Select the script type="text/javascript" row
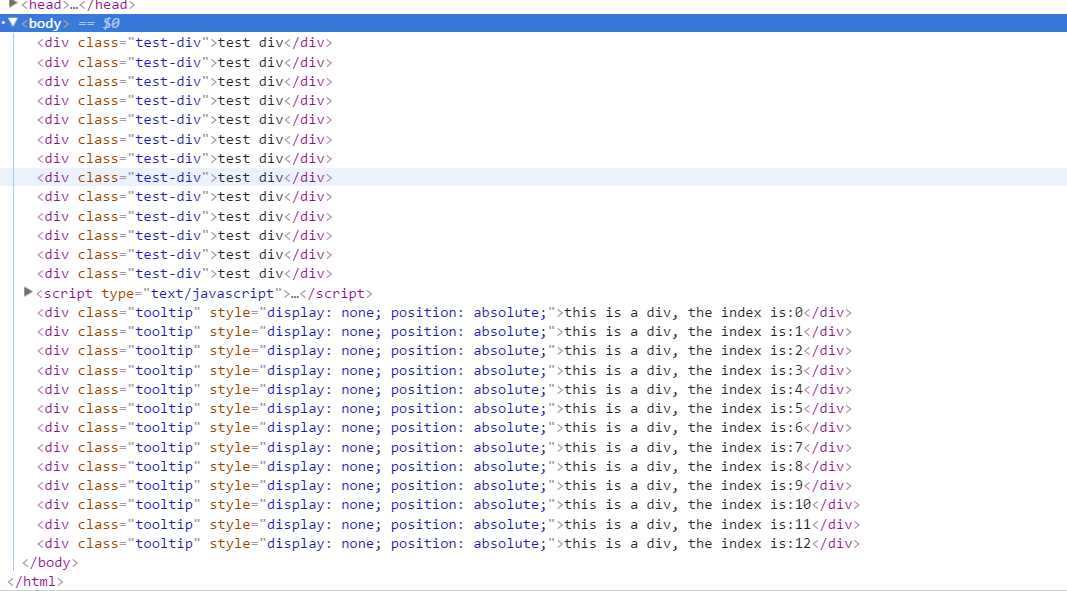The image size is (1067, 591). tap(204, 293)
